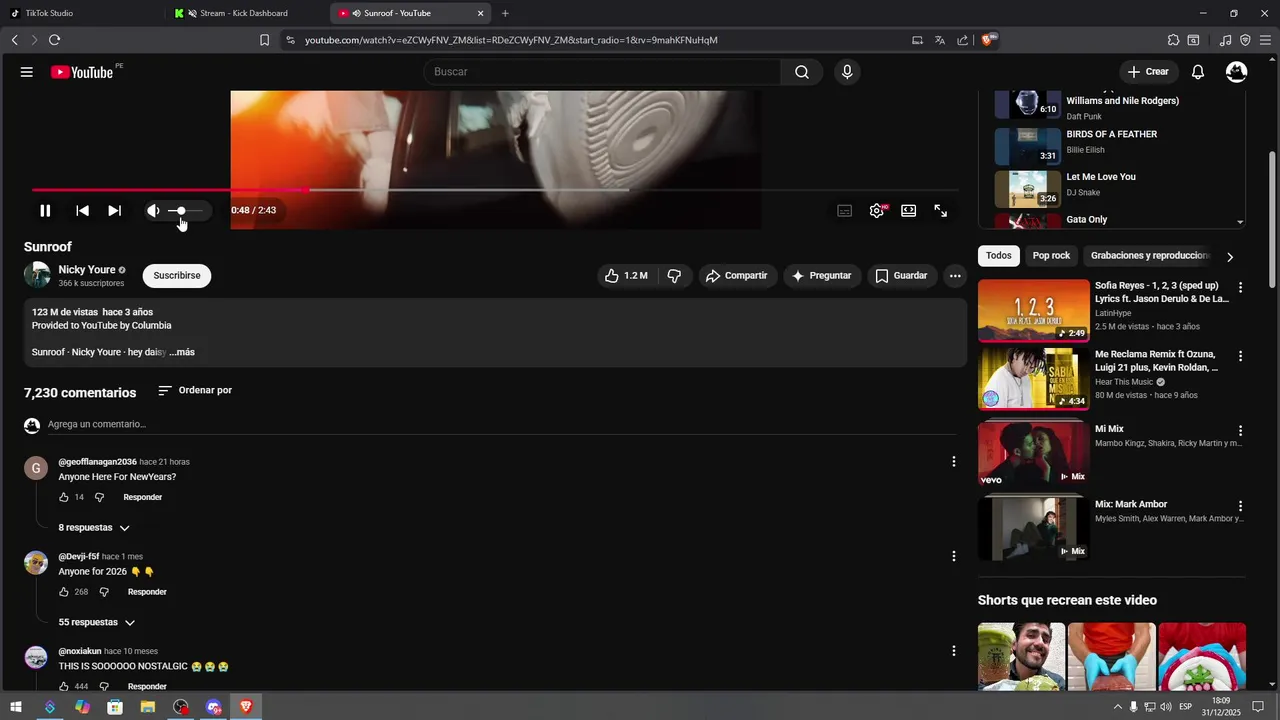Open the player settings gear
The image size is (1280, 720).
(x=877, y=211)
